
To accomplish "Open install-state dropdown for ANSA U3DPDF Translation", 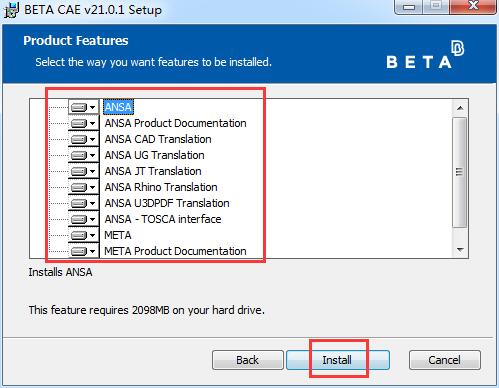I will (x=83, y=203).
